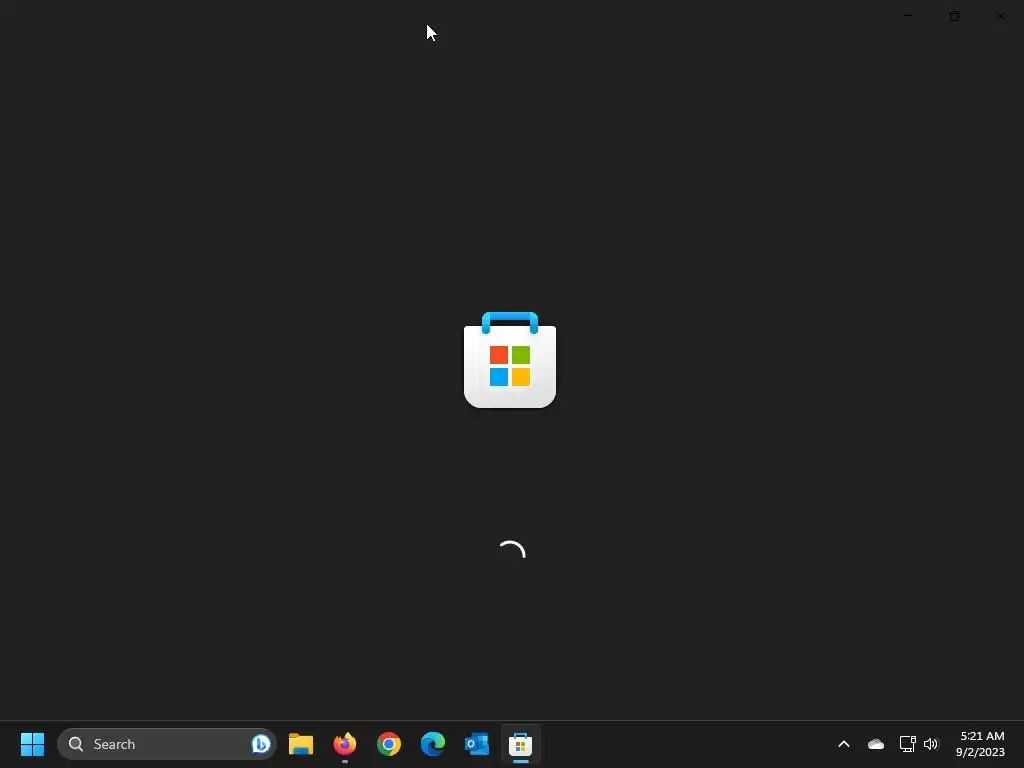Screen dimensions: 1024x768
Task: Open network status tray icon
Action: click(907, 744)
